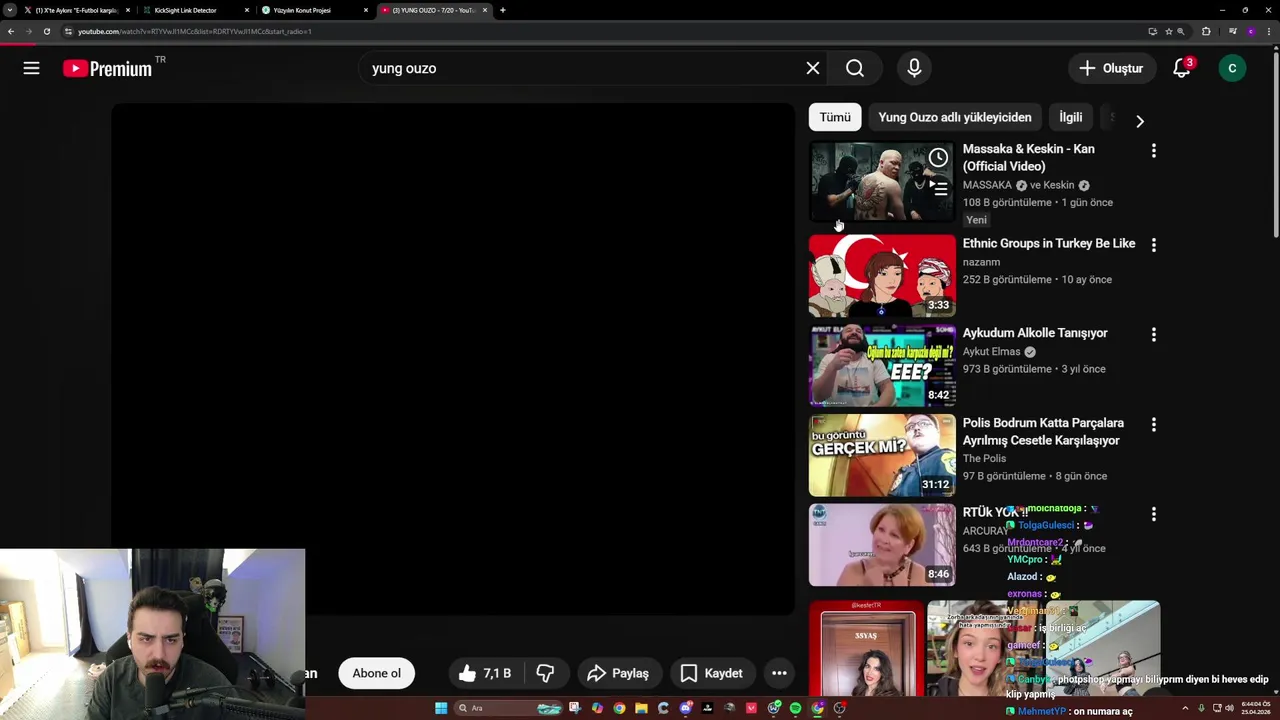Open options for Aykudum Alkolle Tanışıyor
The image size is (1280, 720).
coord(1153,335)
